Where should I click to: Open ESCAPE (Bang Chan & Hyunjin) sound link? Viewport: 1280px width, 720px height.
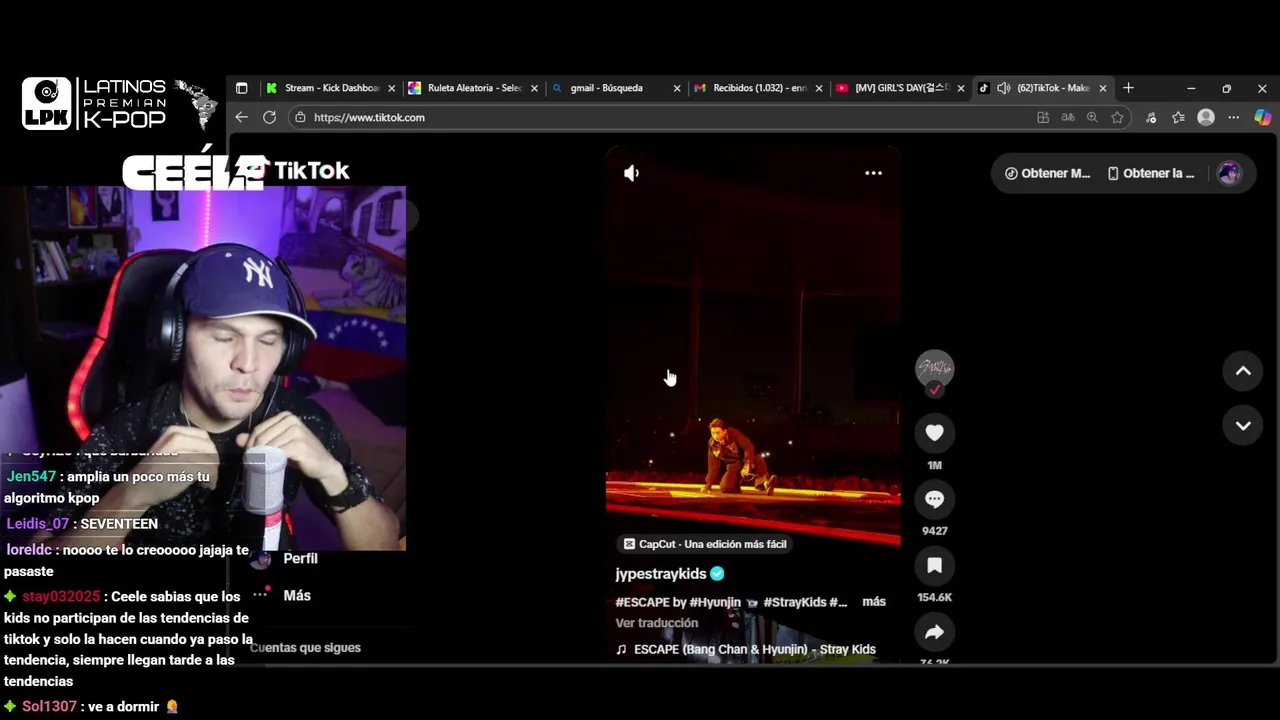(x=754, y=649)
